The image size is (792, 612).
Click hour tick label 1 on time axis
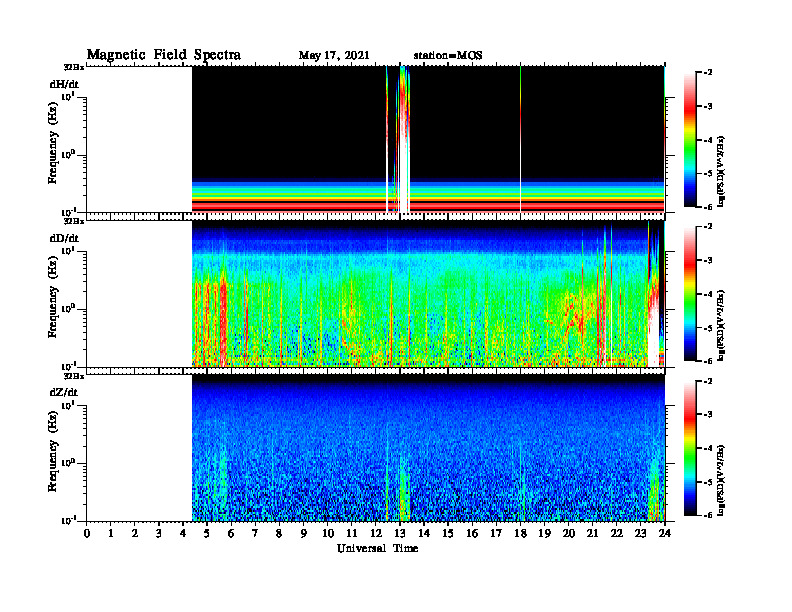[111, 534]
